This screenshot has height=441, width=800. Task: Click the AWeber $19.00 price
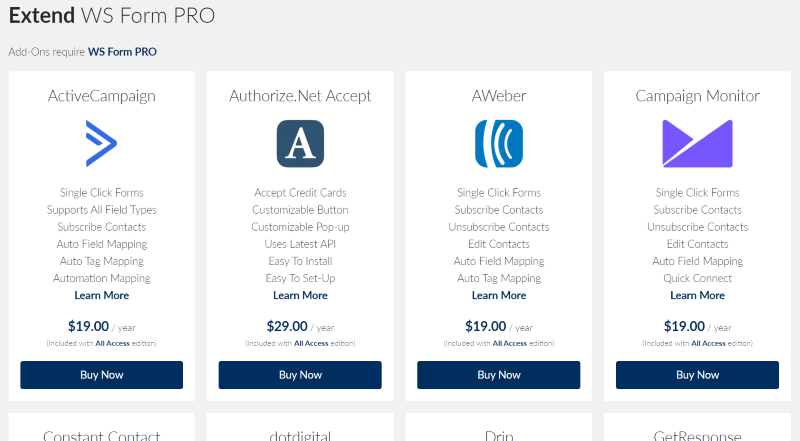485,326
